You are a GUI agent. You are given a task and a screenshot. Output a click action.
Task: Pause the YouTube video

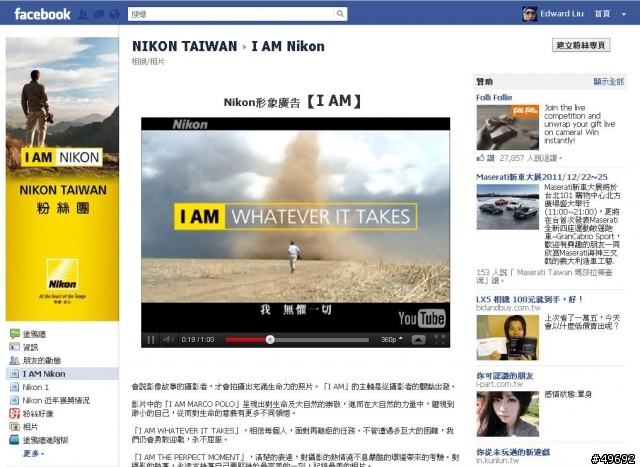(x=151, y=340)
